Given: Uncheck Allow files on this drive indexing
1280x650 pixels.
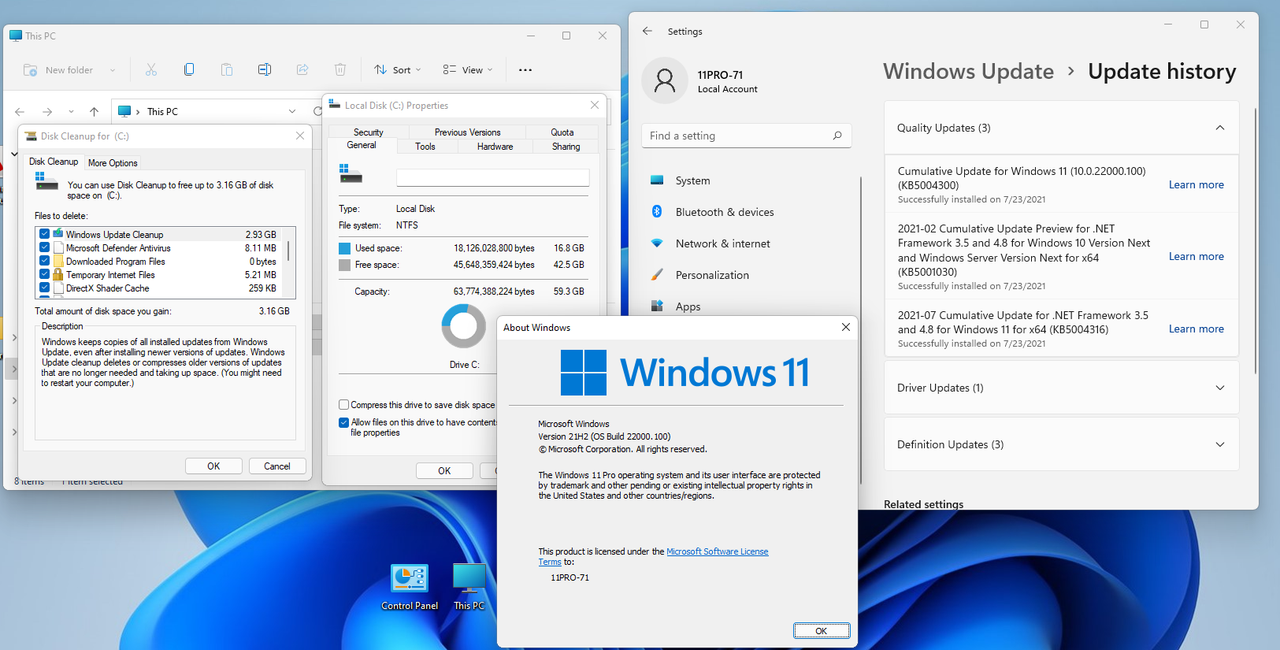Looking at the screenshot, I should click(344, 423).
